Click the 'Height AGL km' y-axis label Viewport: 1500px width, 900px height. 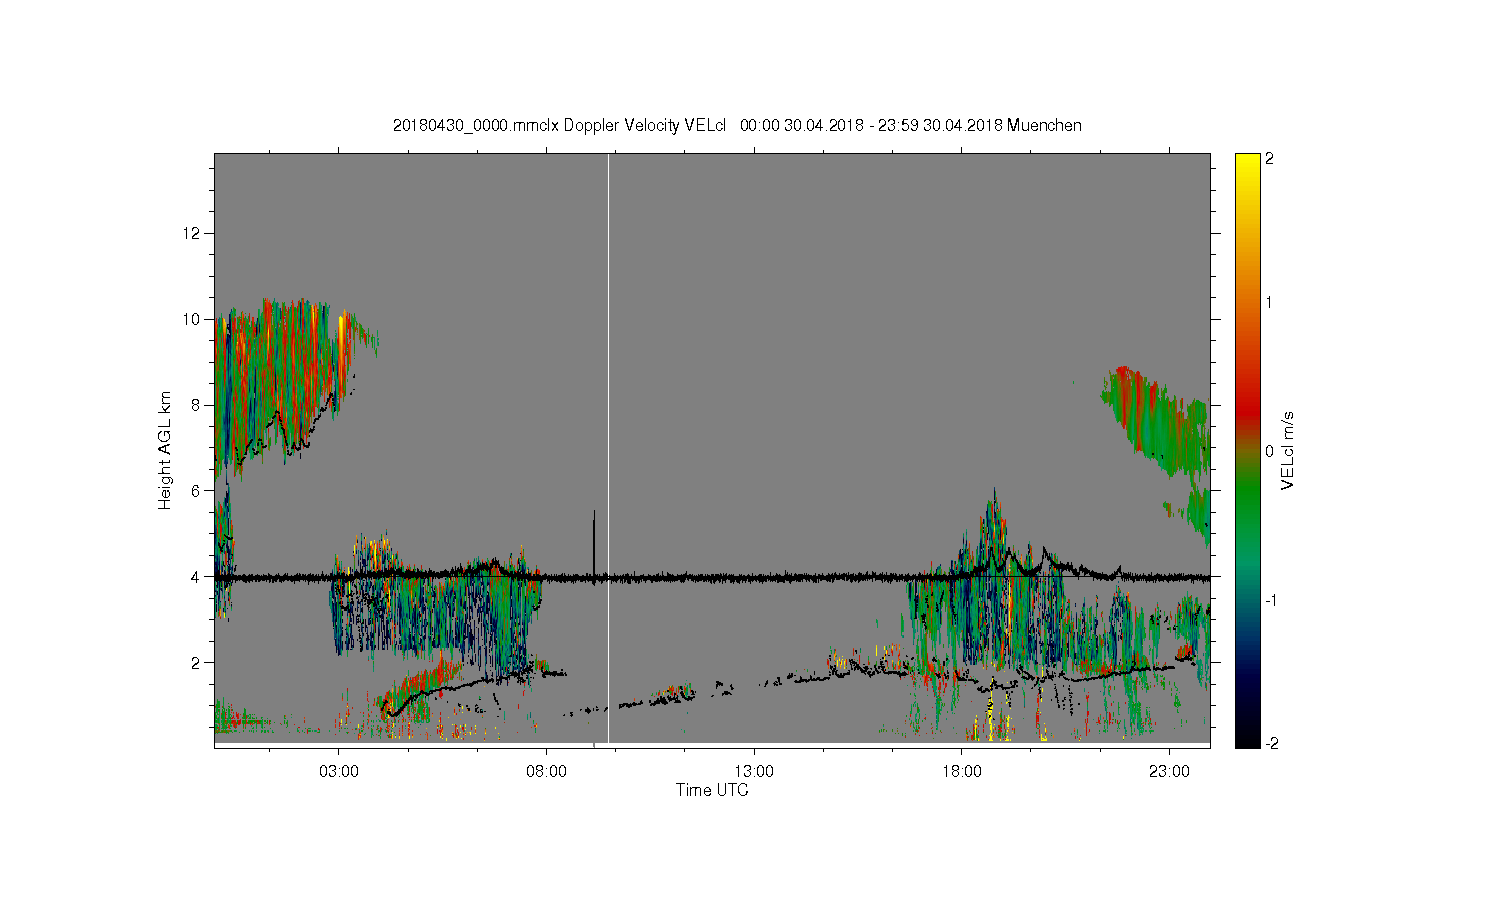[x=165, y=450]
